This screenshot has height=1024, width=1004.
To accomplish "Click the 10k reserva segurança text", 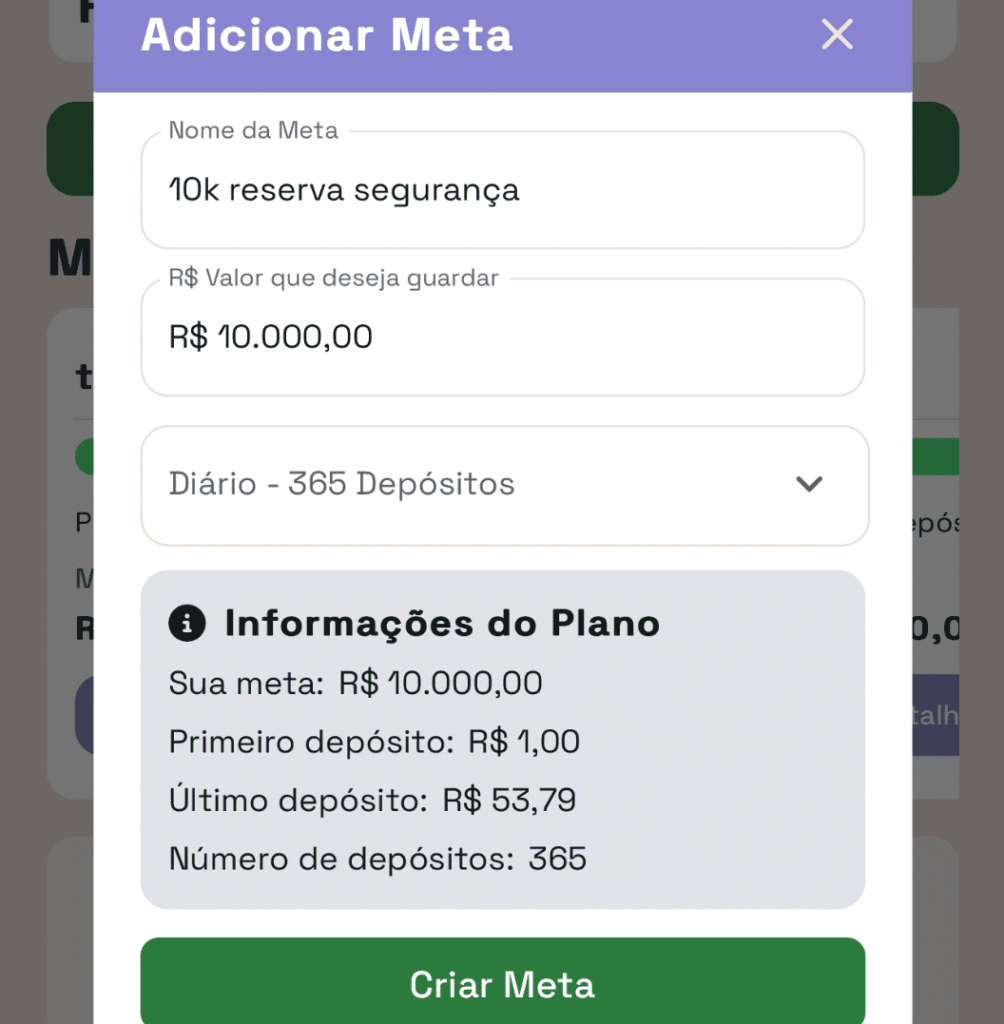I will [x=344, y=191].
